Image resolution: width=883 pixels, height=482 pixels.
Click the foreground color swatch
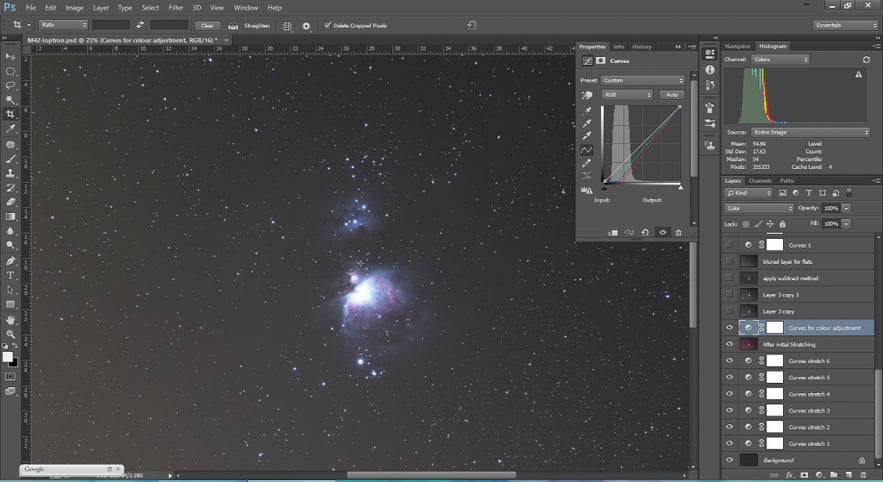7,357
